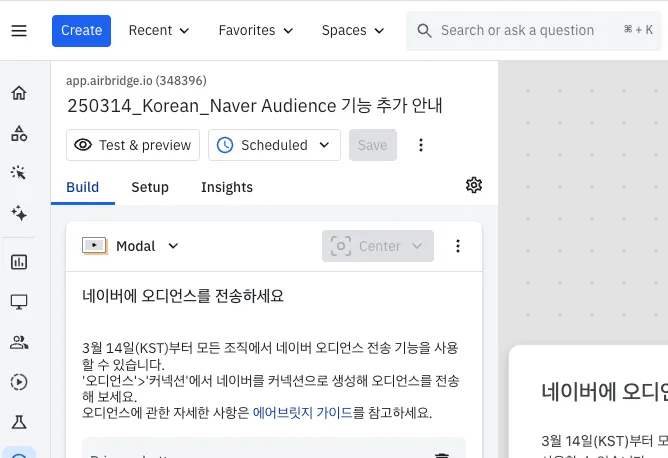
Task: Open the three-dot menu beside Save
Action: (421, 145)
